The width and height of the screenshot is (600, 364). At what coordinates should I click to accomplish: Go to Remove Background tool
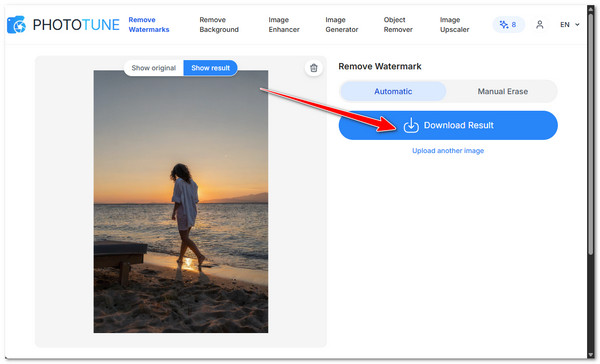tap(219, 24)
